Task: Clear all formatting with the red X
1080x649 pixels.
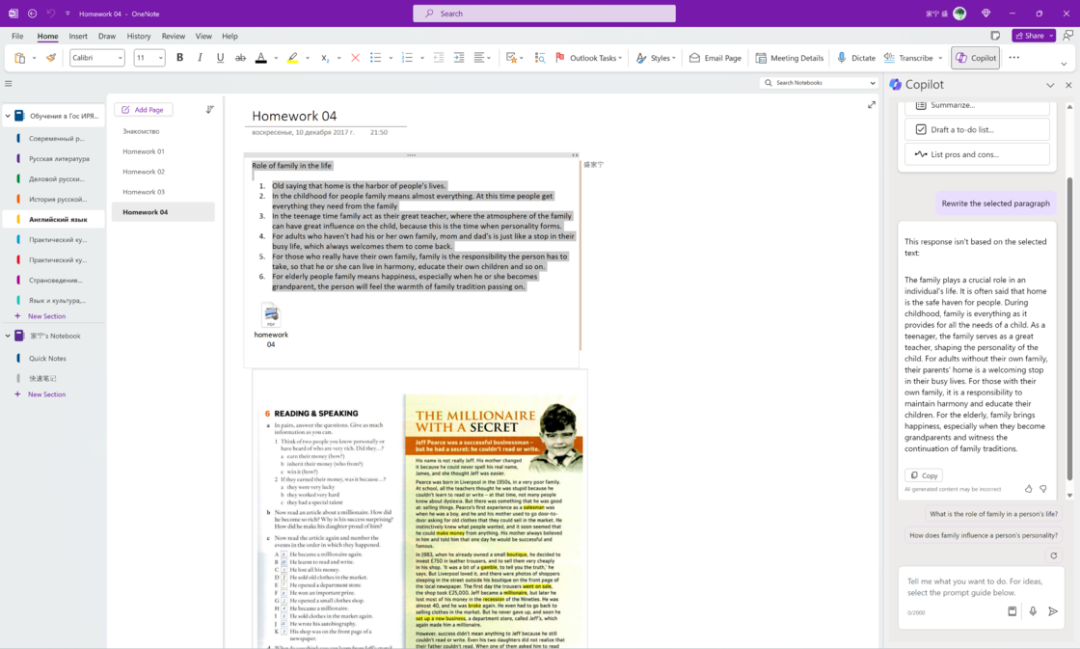Action: (x=355, y=58)
